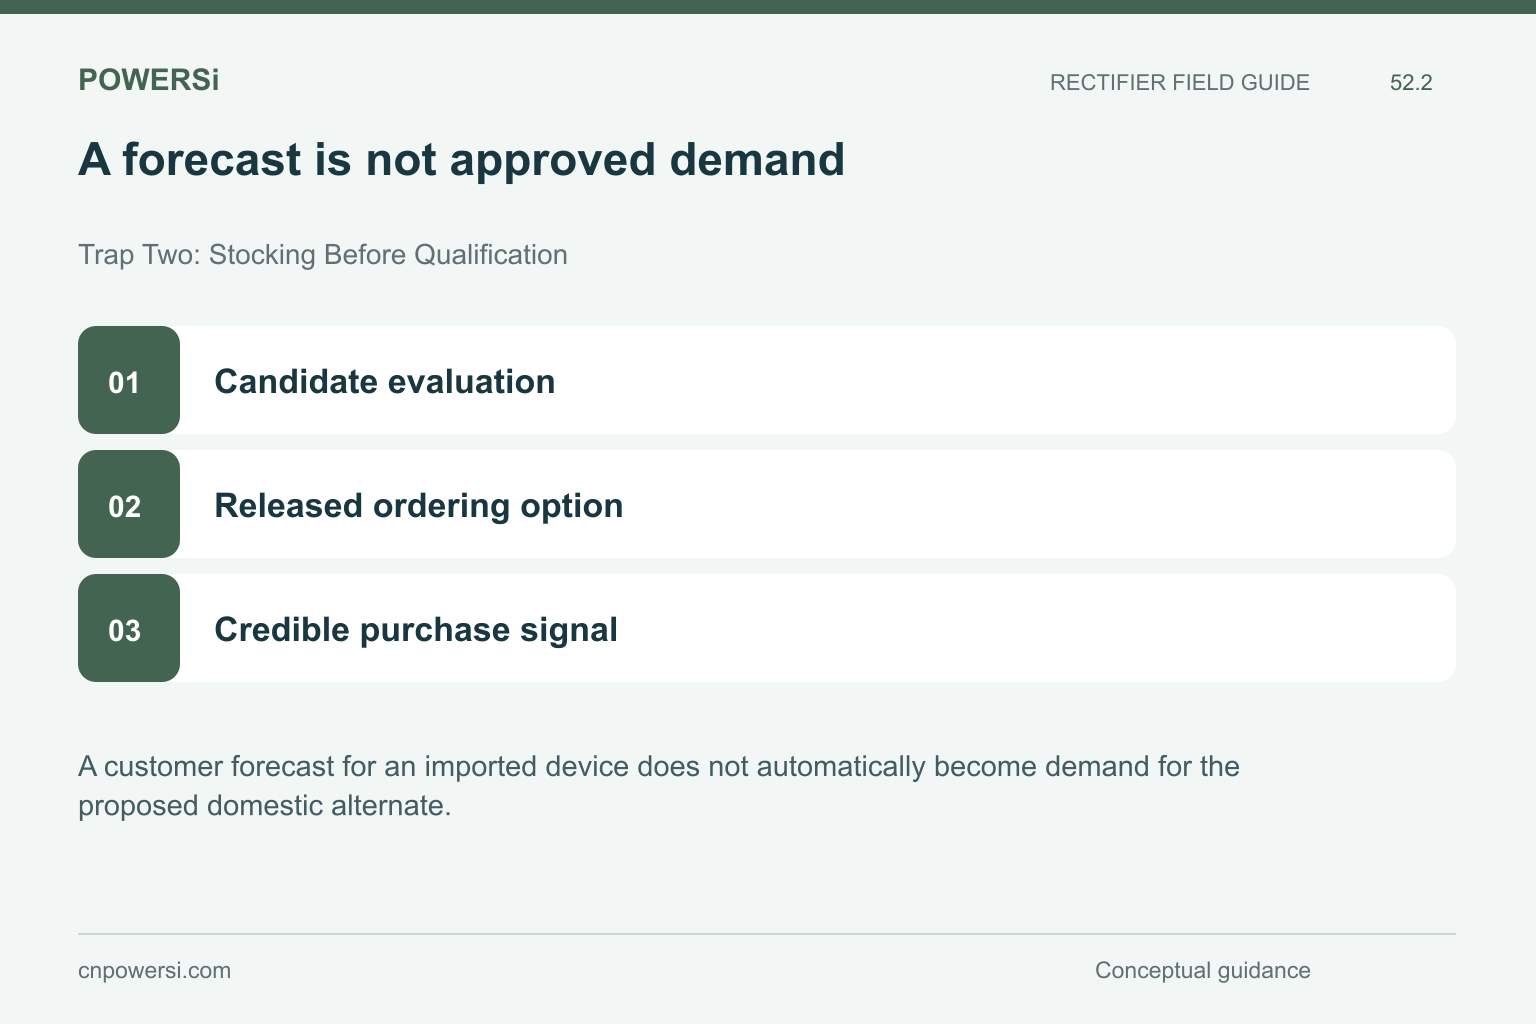Screen dimensions: 1536x1024
Task: Click the 01 number badge
Action: tap(129, 380)
